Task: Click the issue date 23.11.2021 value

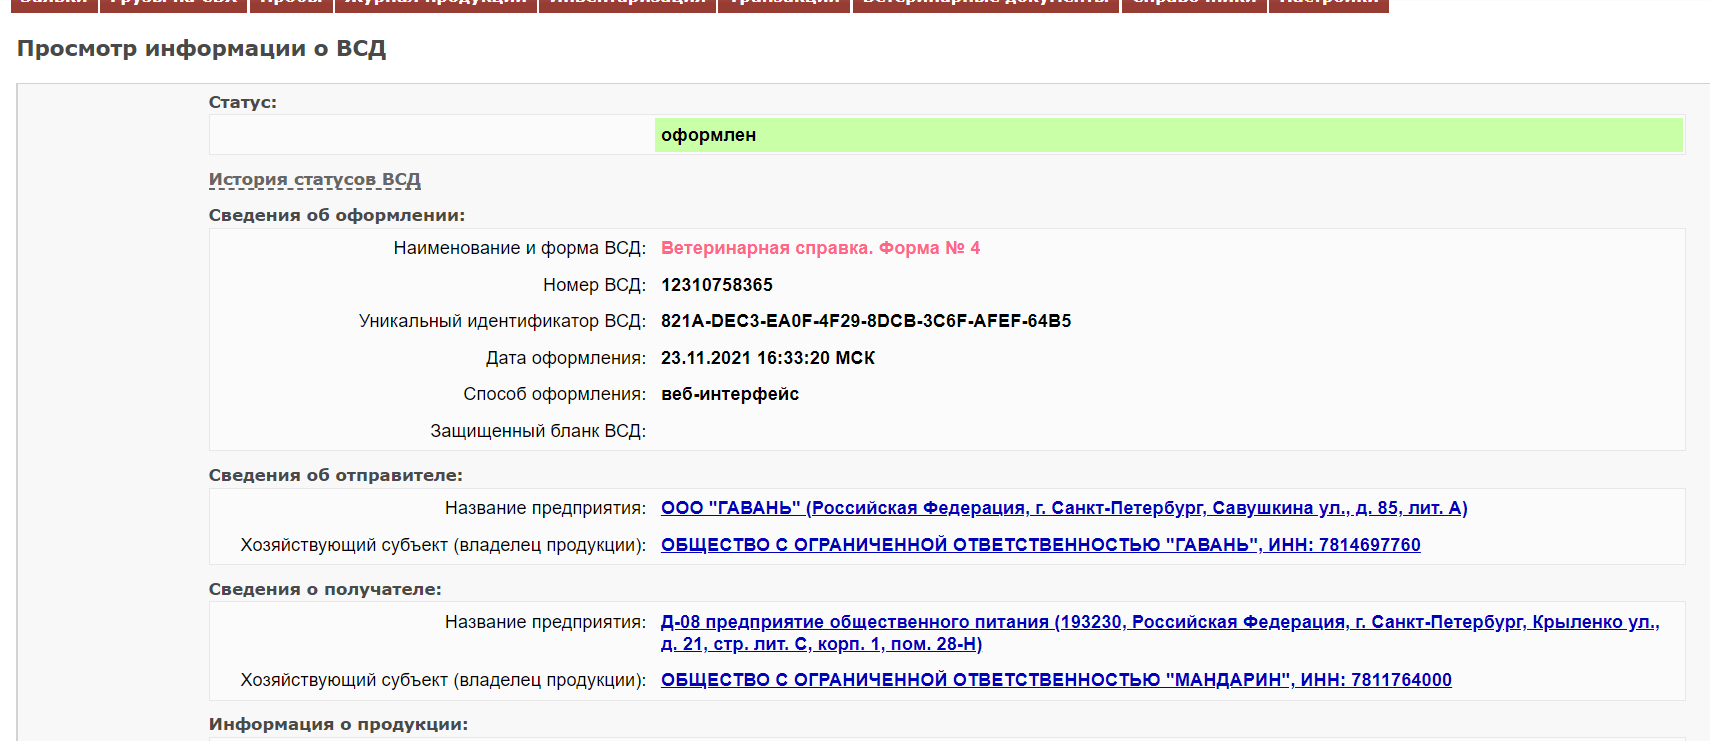Action: 767,358
